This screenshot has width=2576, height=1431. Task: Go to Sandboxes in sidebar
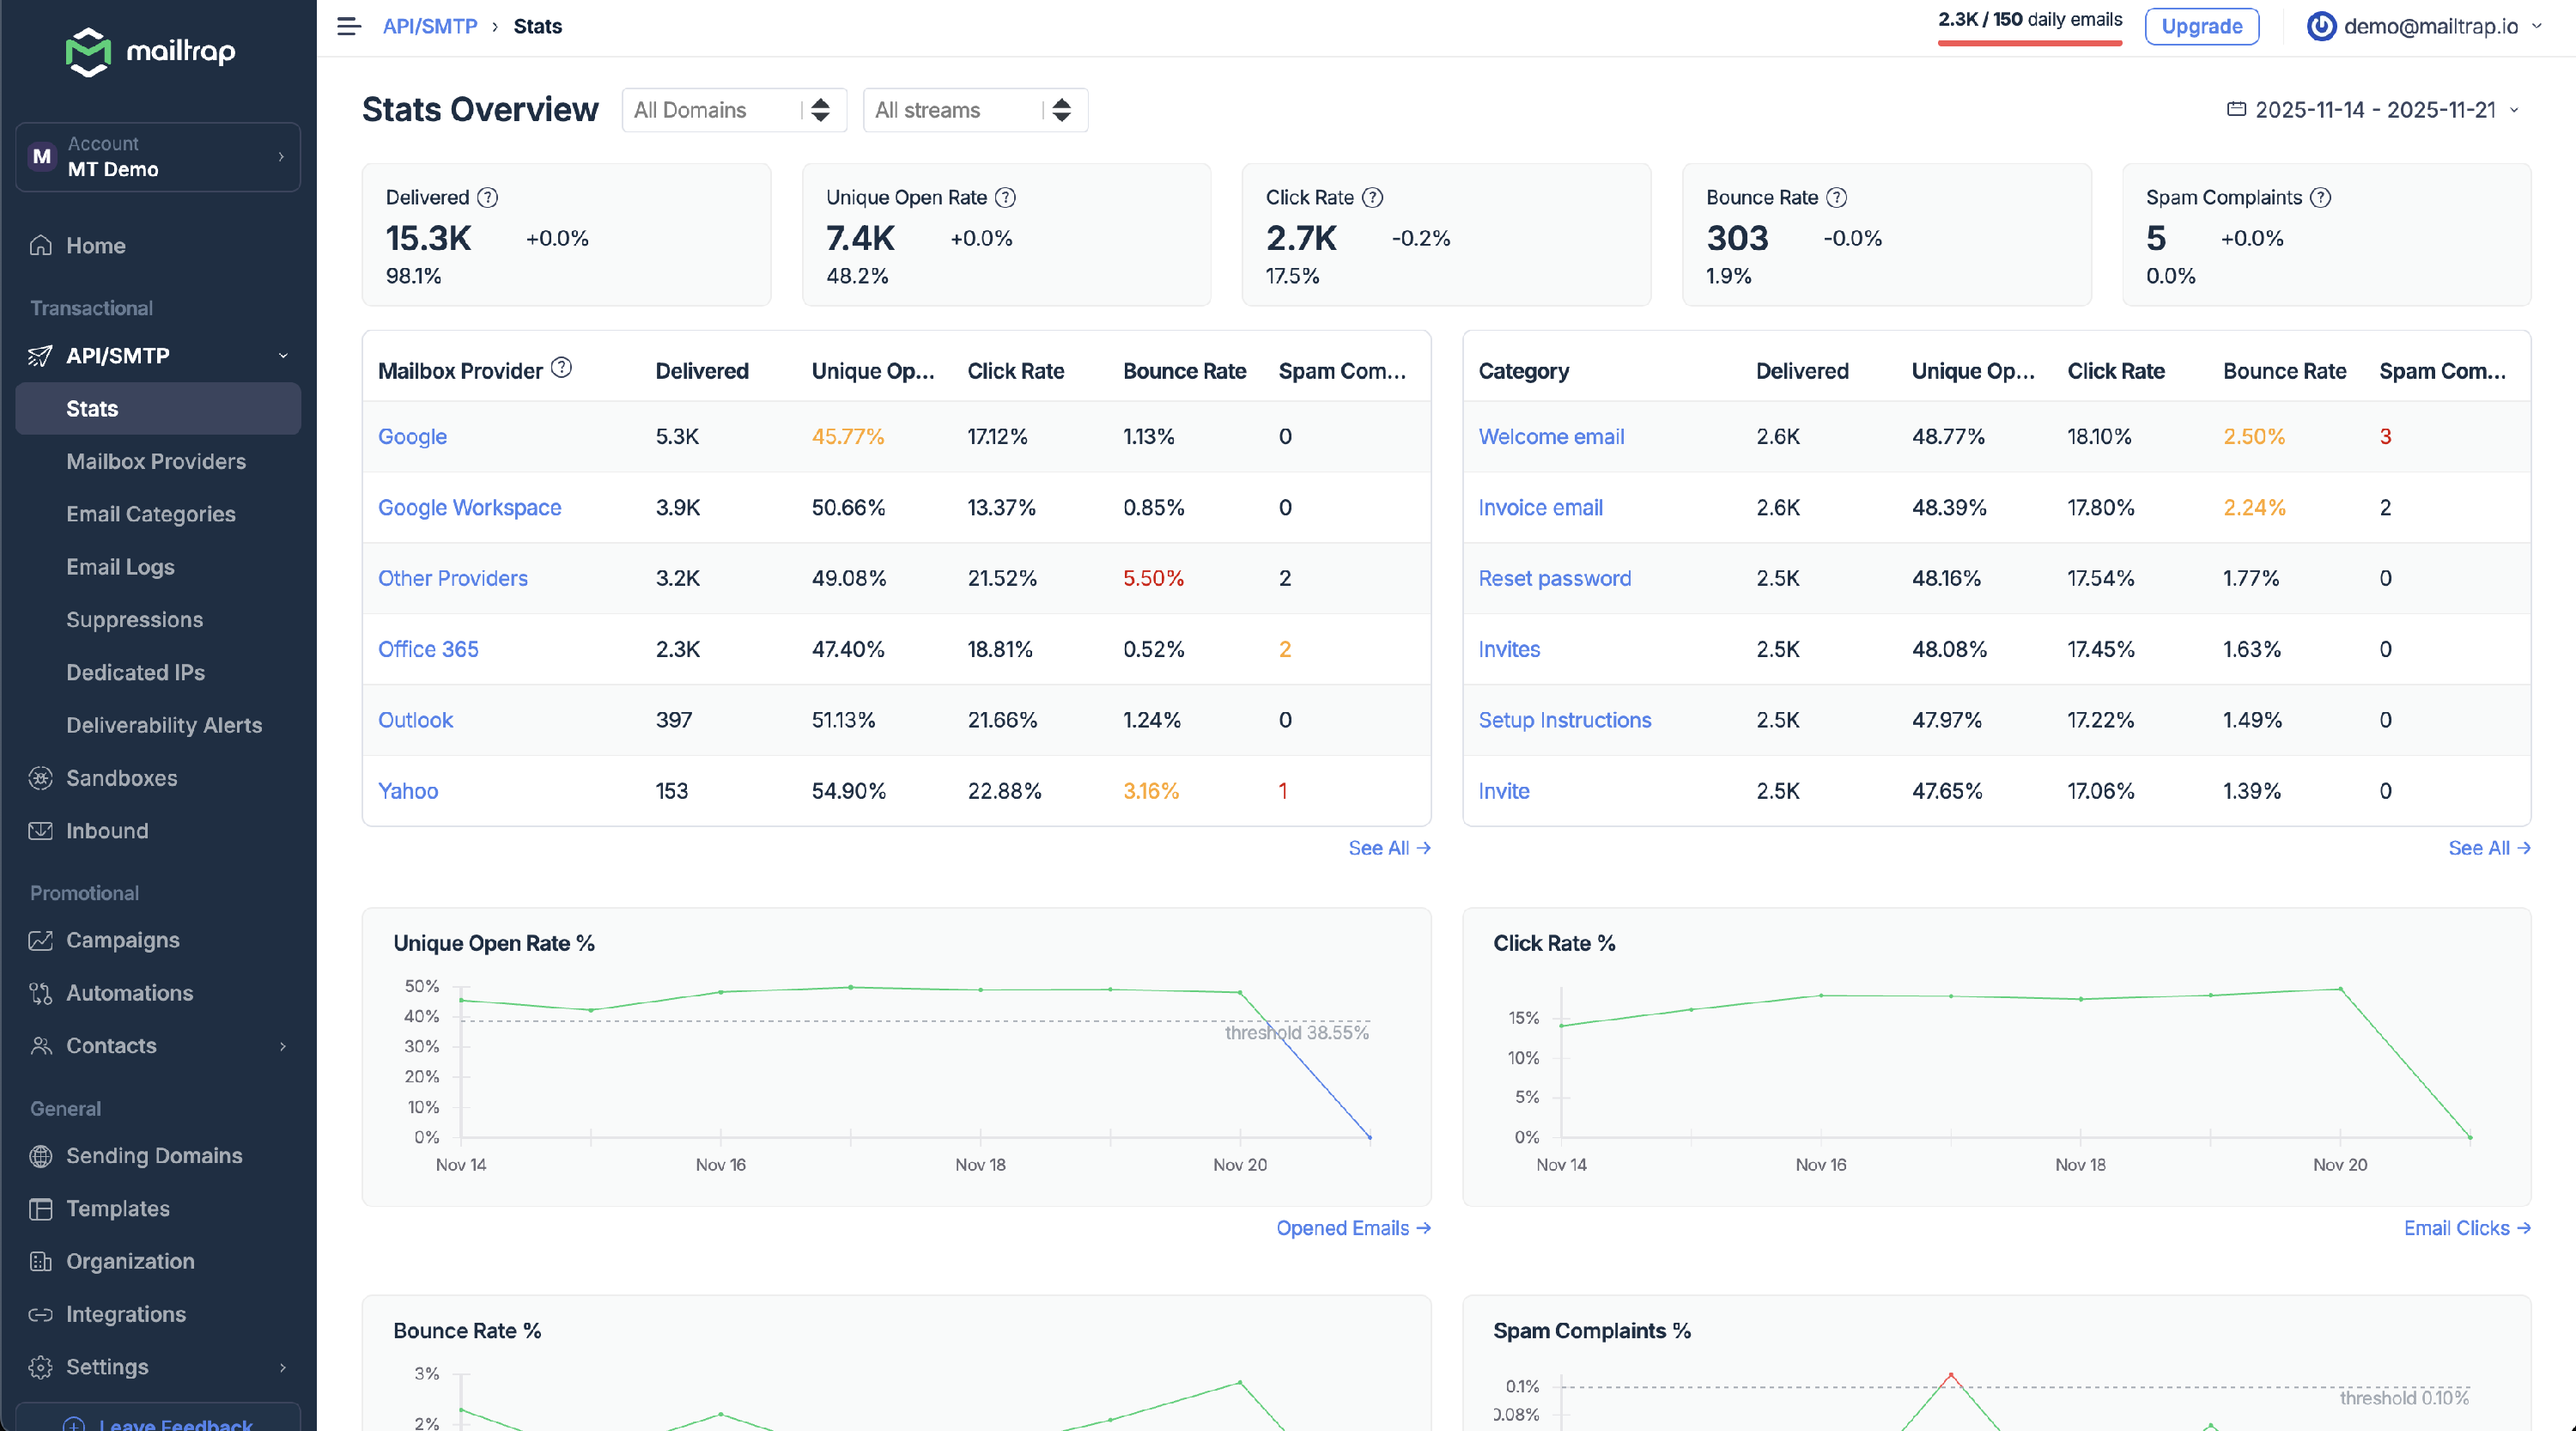pos(121,778)
